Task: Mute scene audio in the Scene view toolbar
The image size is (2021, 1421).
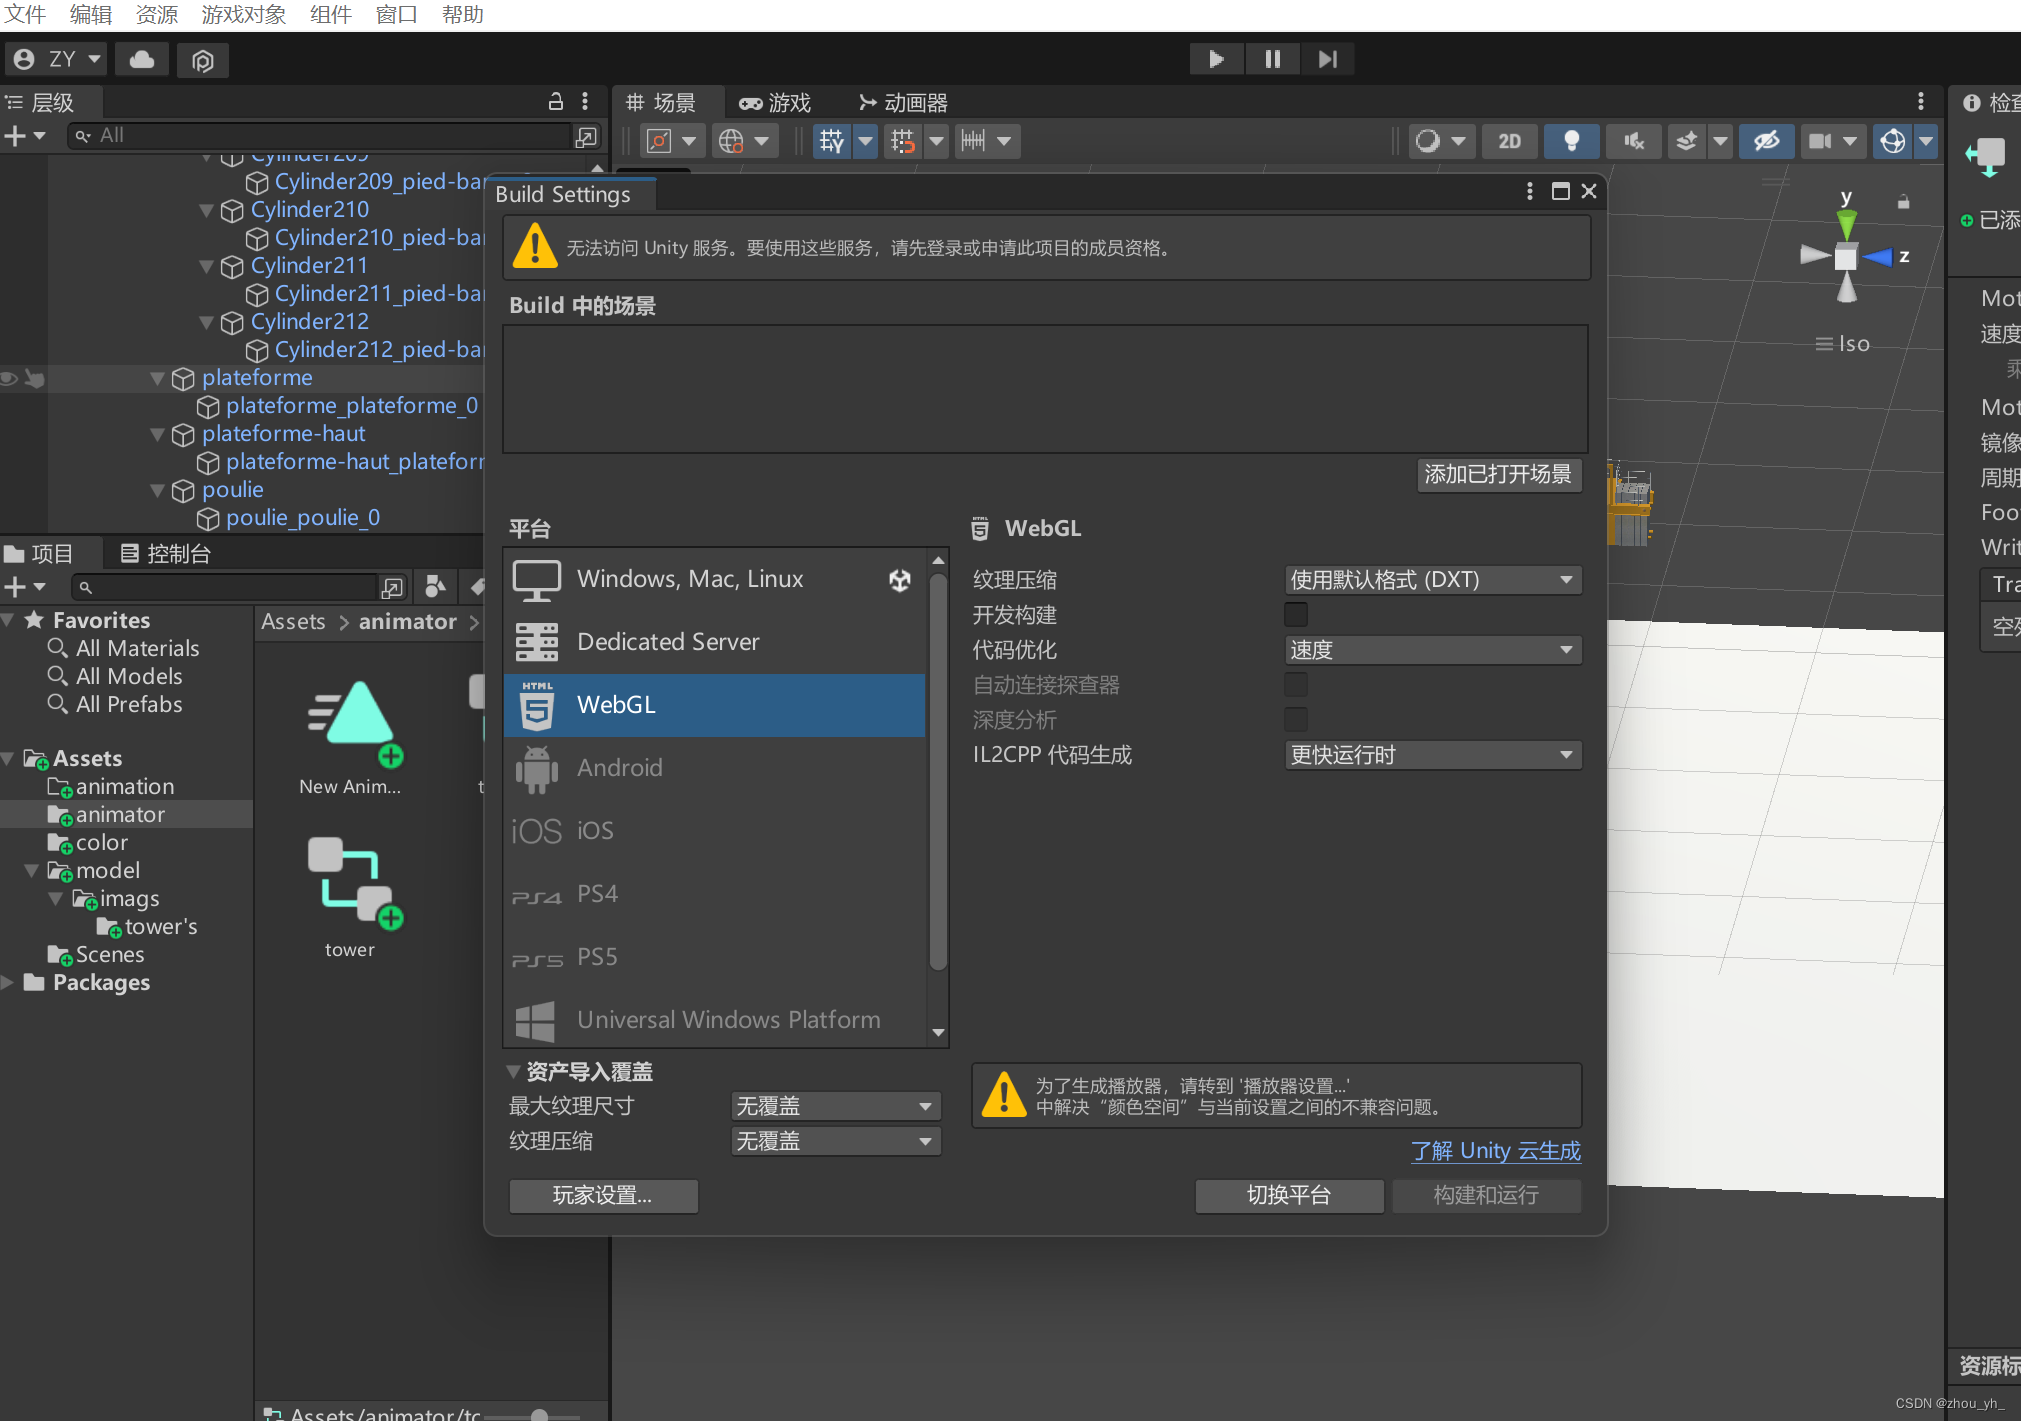Action: point(1633,141)
